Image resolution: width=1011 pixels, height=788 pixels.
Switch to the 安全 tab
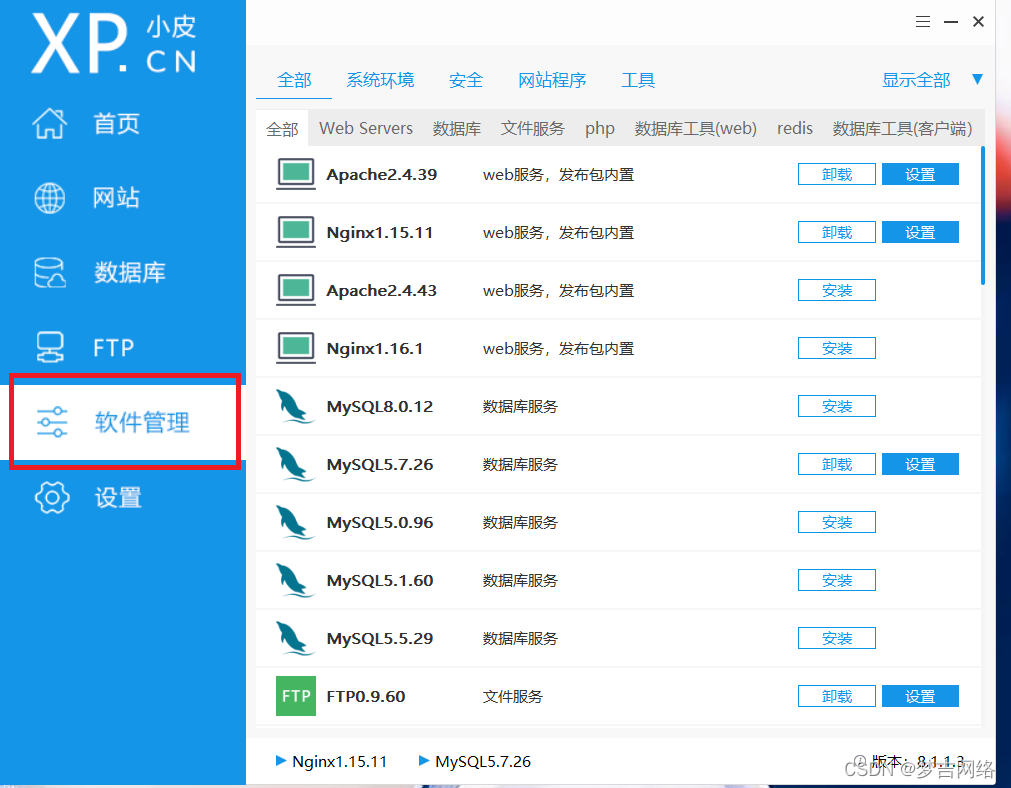coord(466,80)
